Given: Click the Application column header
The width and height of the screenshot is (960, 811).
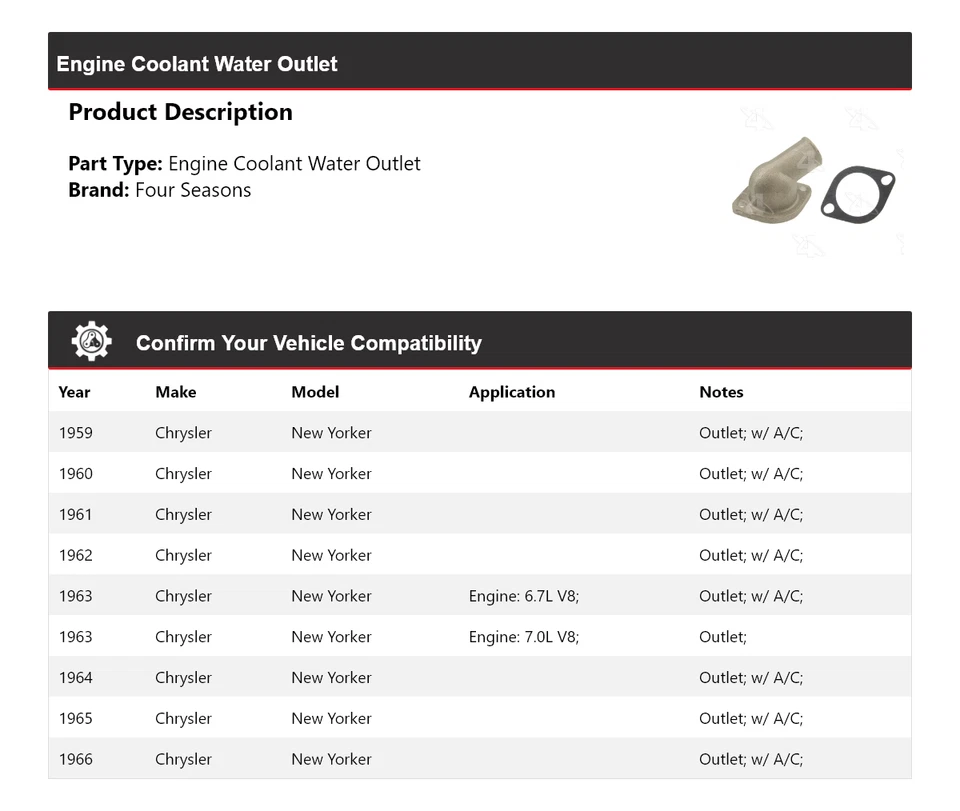Looking at the screenshot, I should pyautogui.click(x=511, y=392).
